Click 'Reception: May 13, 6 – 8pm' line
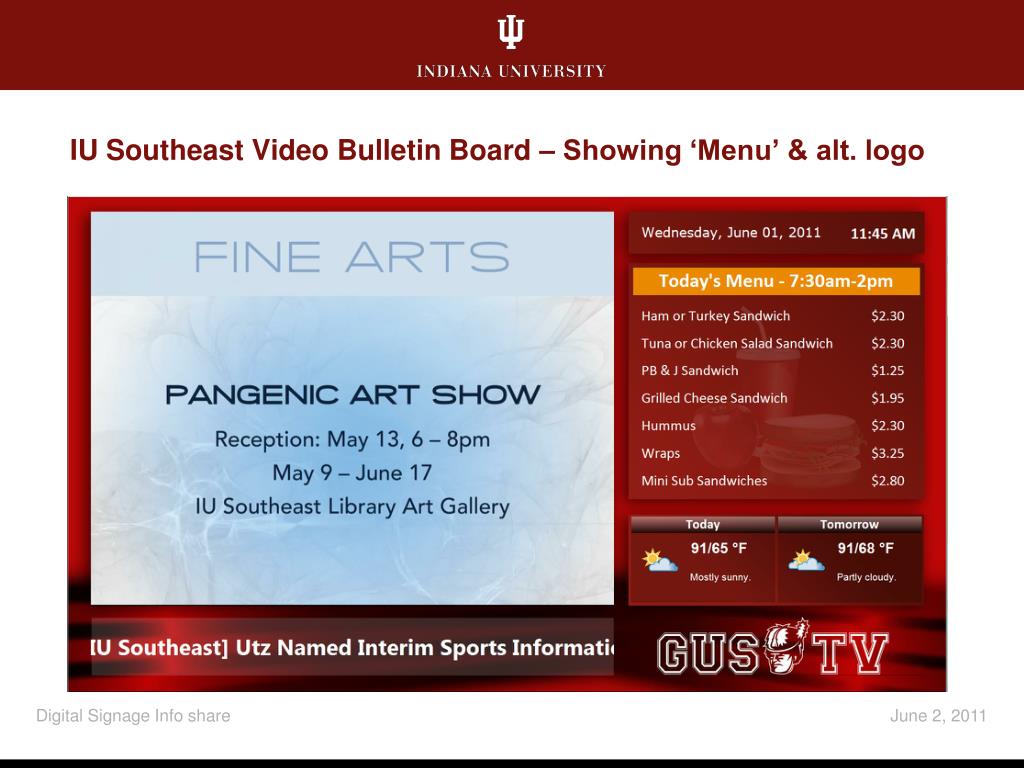The height and width of the screenshot is (768, 1024). [x=353, y=440]
